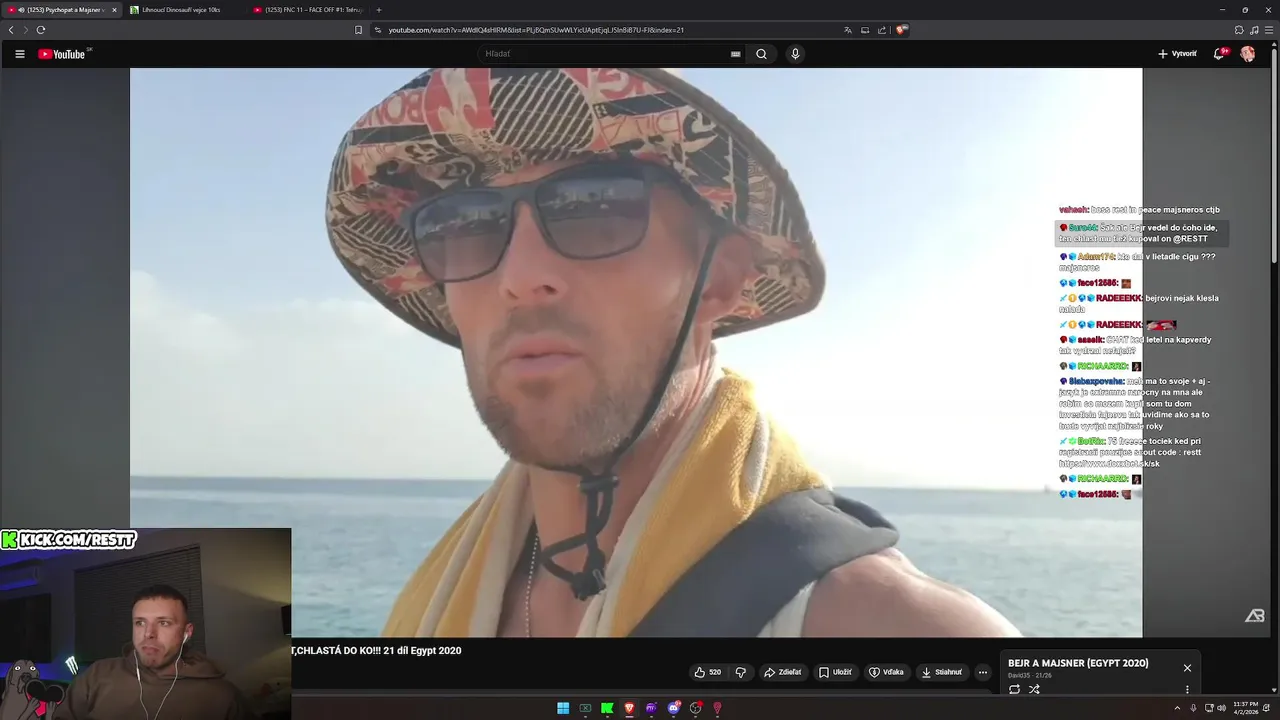Close the Psychopat a Majsner tab
Viewport: 1280px width, 720px height.
click(x=114, y=10)
